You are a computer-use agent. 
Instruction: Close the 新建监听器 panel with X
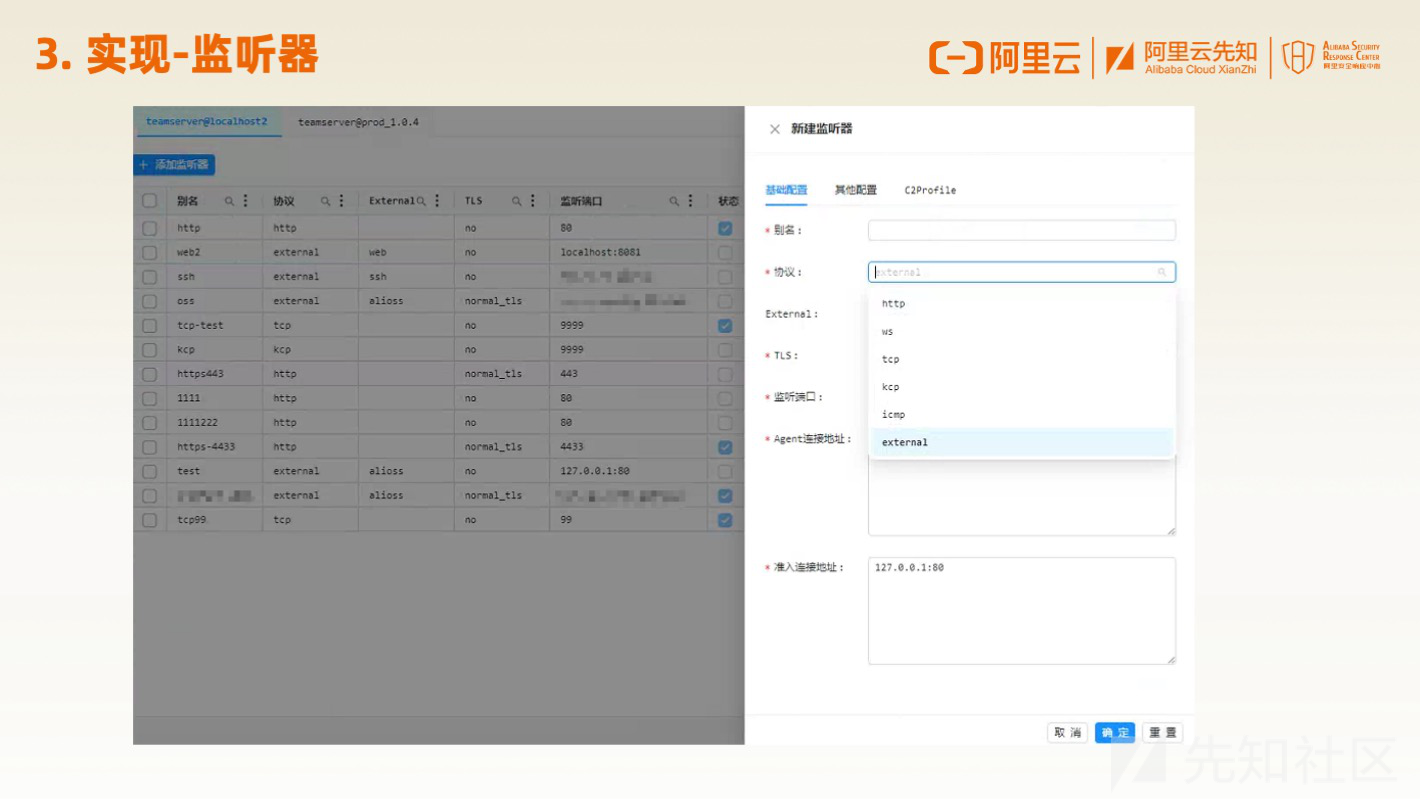point(774,129)
